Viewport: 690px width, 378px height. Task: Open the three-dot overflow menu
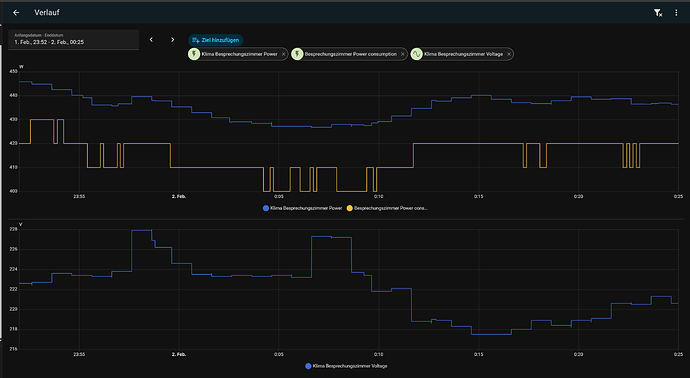tap(676, 13)
